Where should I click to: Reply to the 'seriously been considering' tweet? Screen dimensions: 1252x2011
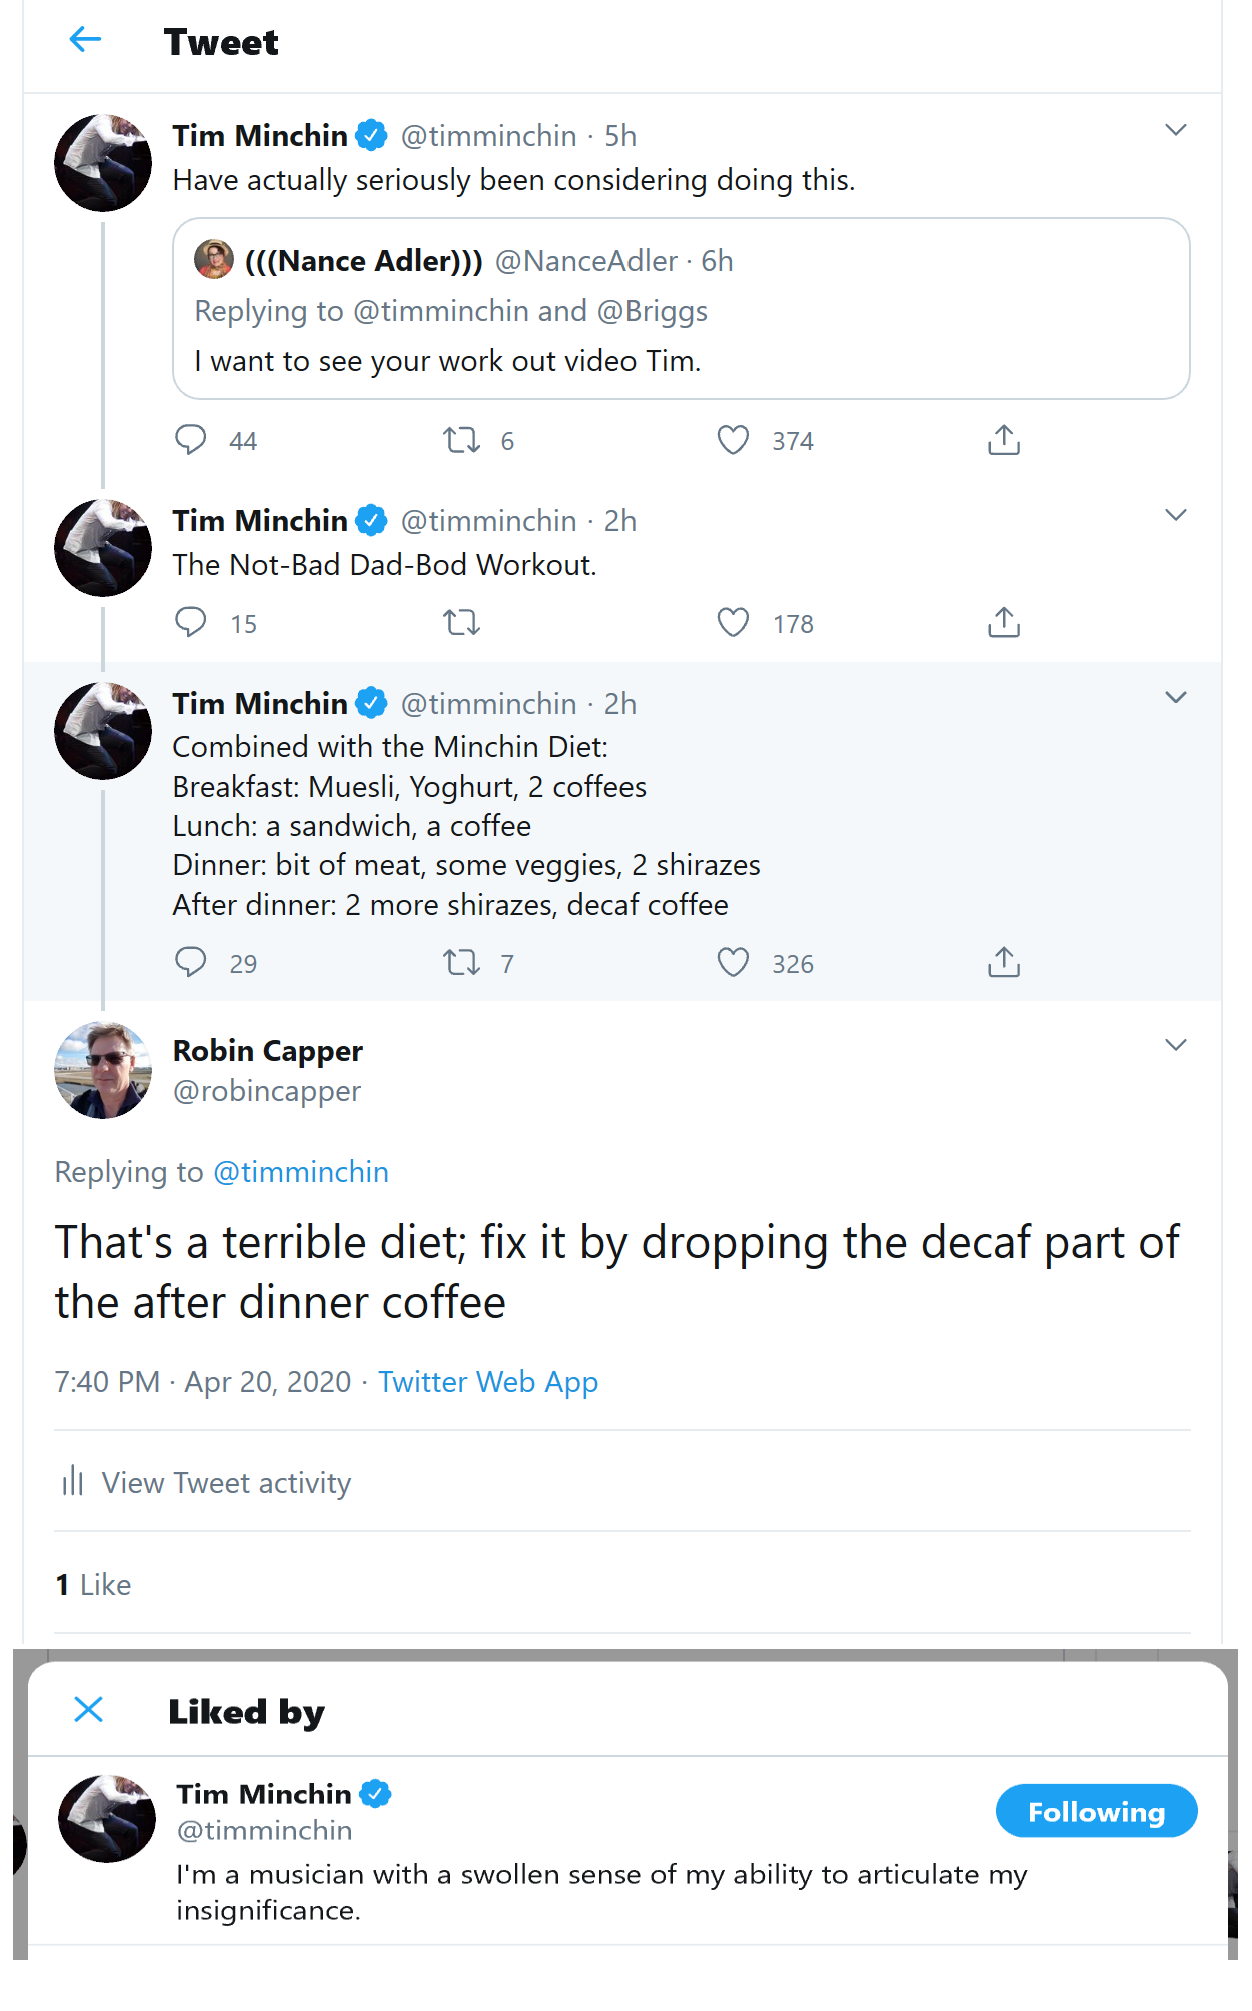click(x=190, y=440)
